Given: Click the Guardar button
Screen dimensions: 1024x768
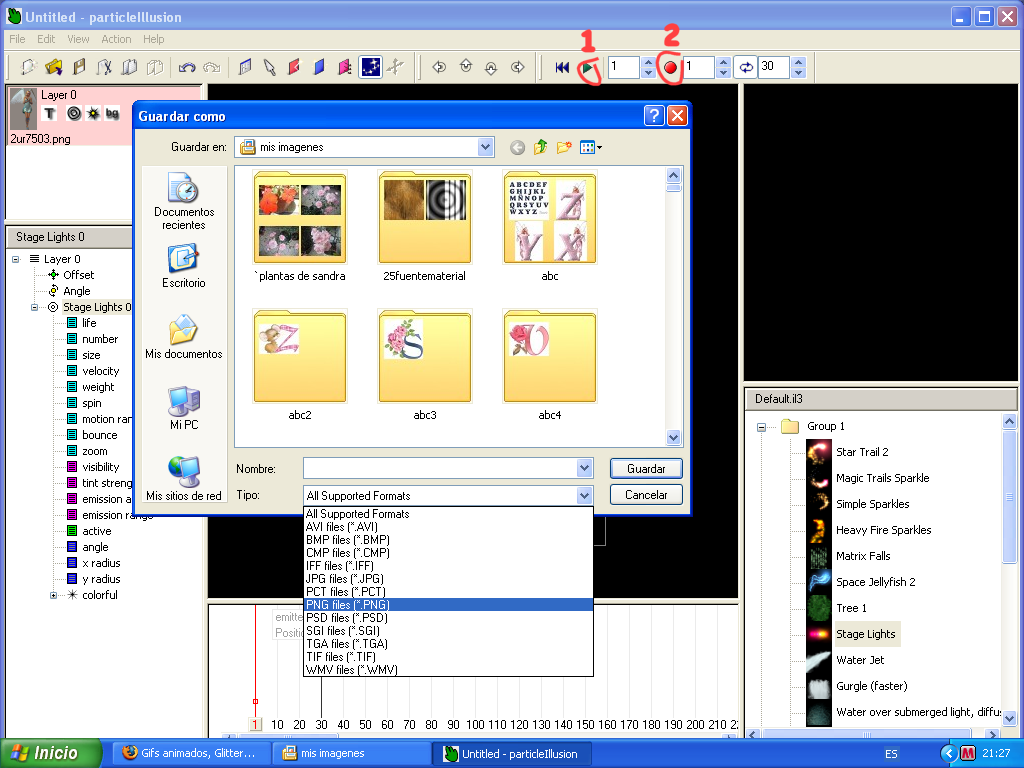Looking at the screenshot, I should coord(646,468).
